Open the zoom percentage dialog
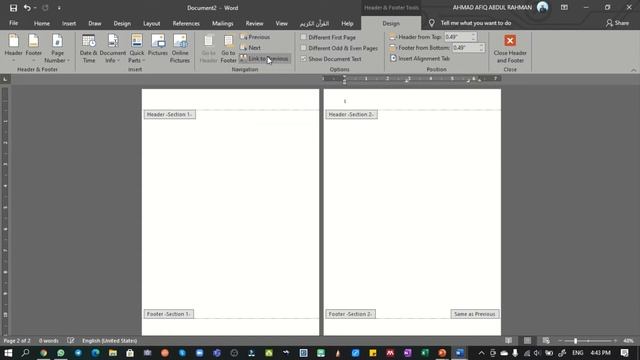The width and height of the screenshot is (640, 360). point(628,340)
